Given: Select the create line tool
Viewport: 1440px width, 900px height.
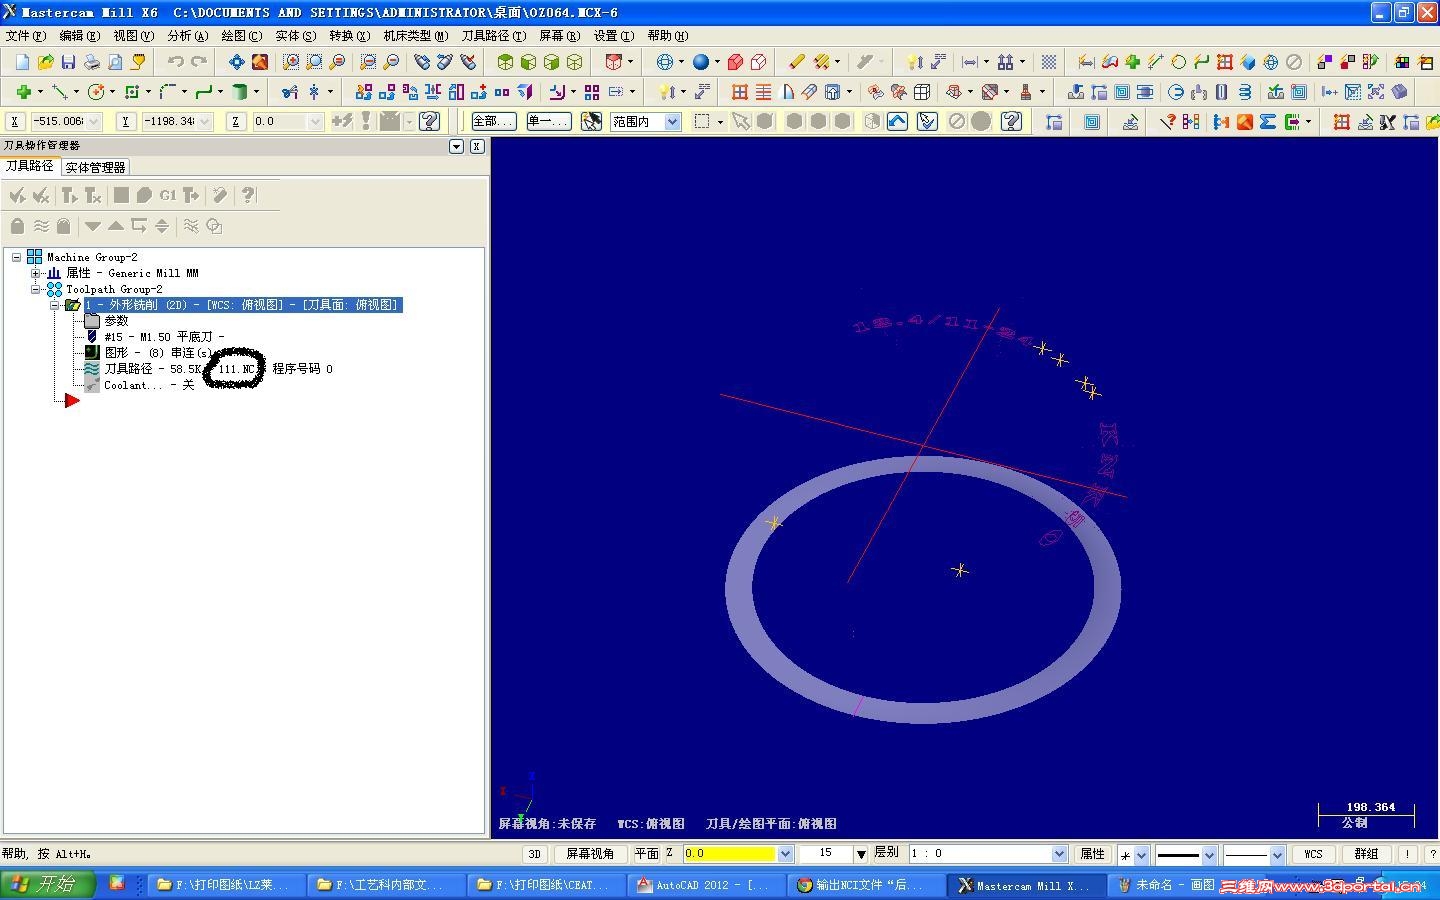Looking at the screenshot, I should pyautogui.click(x=60, y=92).
